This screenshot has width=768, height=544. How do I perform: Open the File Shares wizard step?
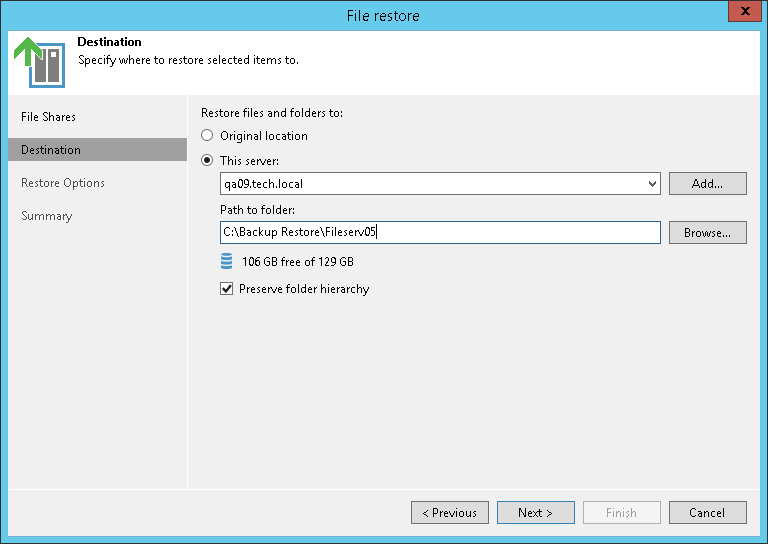click(48, 117)
